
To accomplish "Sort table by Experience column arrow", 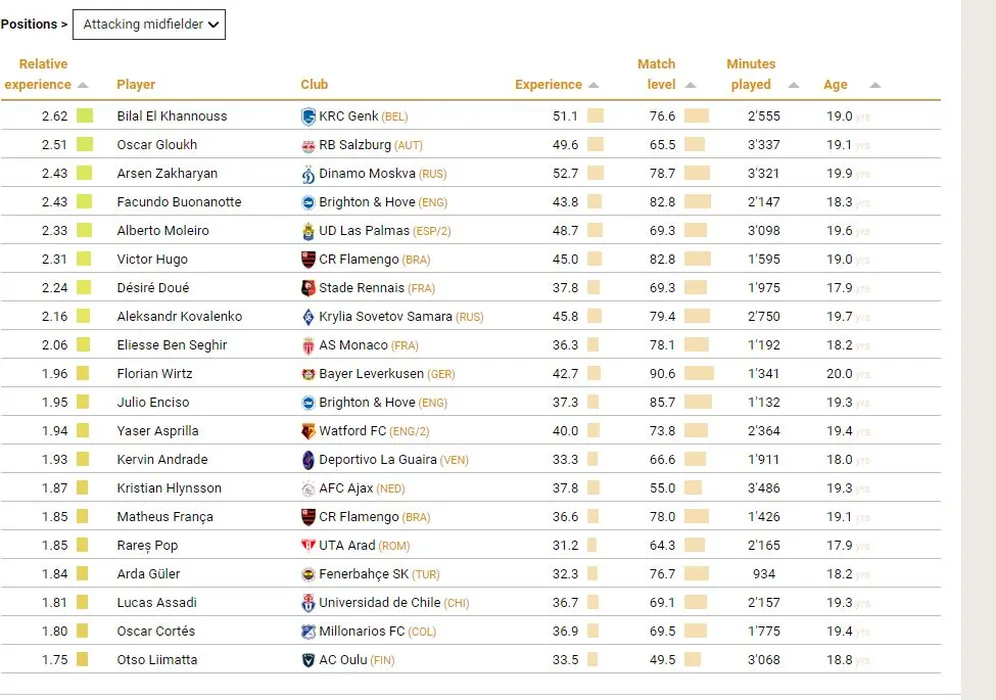I will [594, 86].
